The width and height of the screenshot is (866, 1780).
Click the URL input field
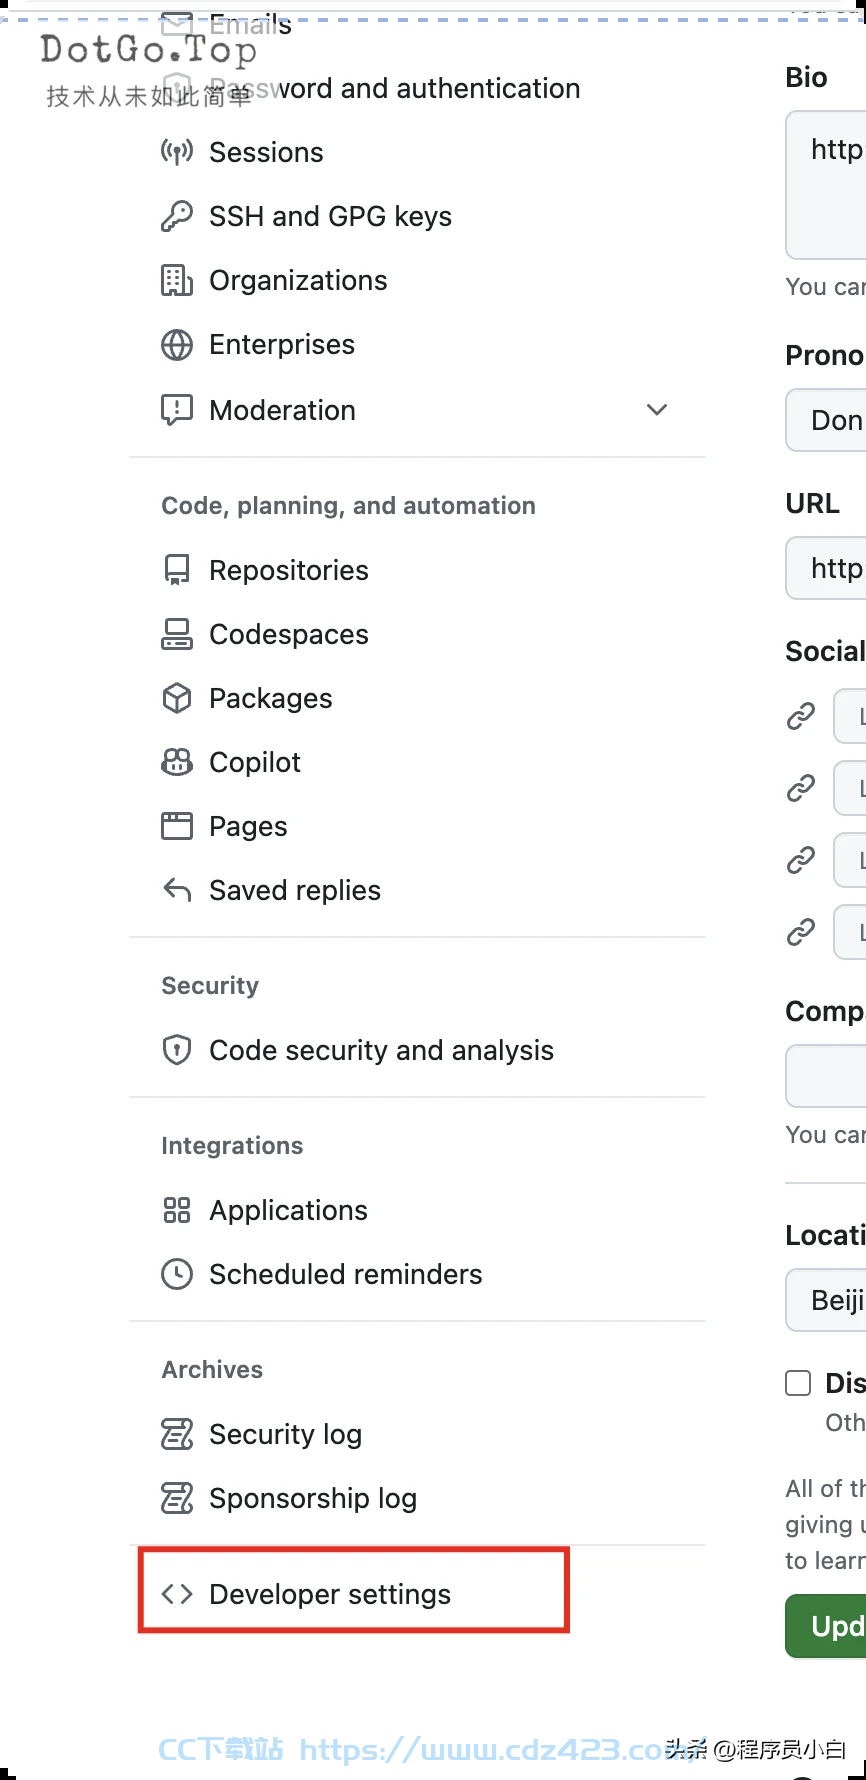826,568
